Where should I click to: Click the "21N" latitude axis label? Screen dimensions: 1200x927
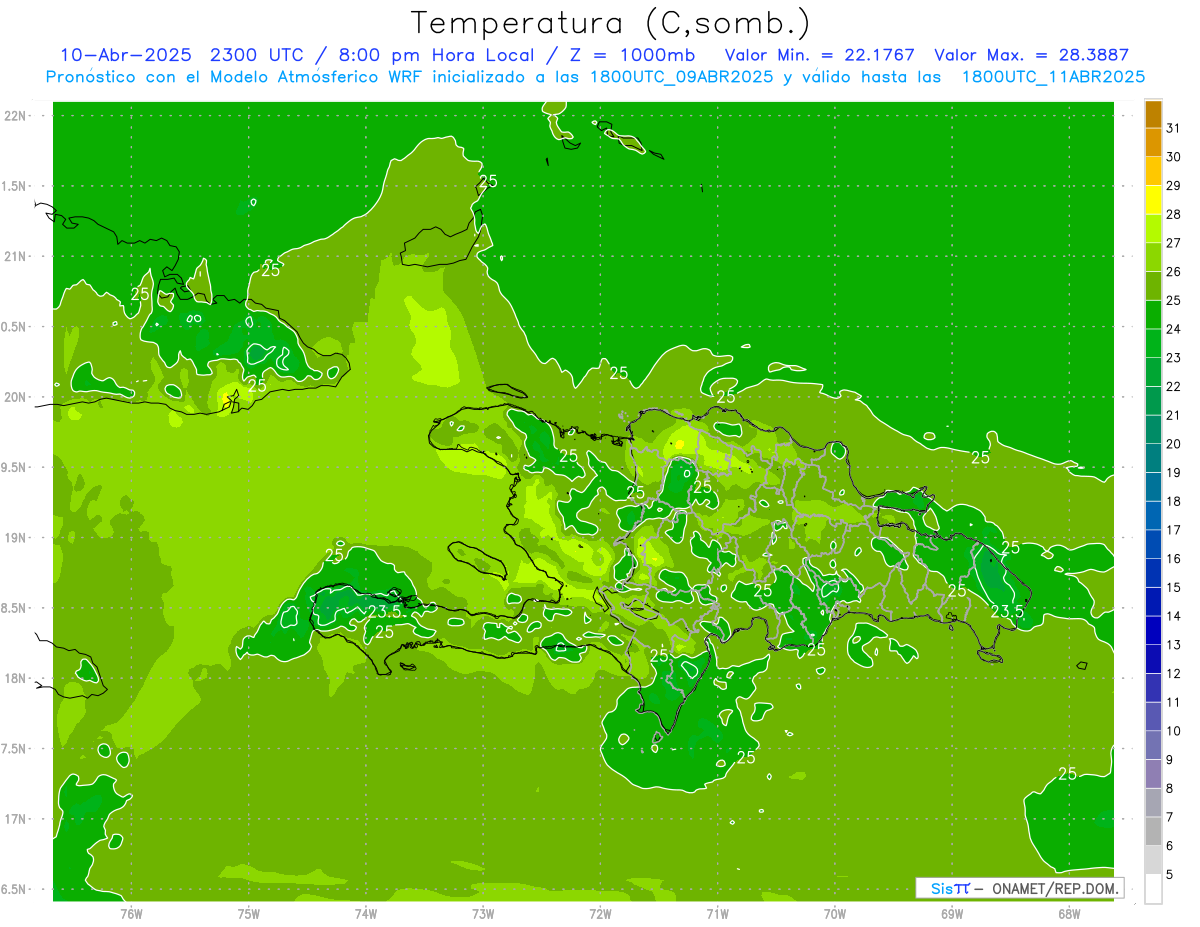tap(15, 257)
